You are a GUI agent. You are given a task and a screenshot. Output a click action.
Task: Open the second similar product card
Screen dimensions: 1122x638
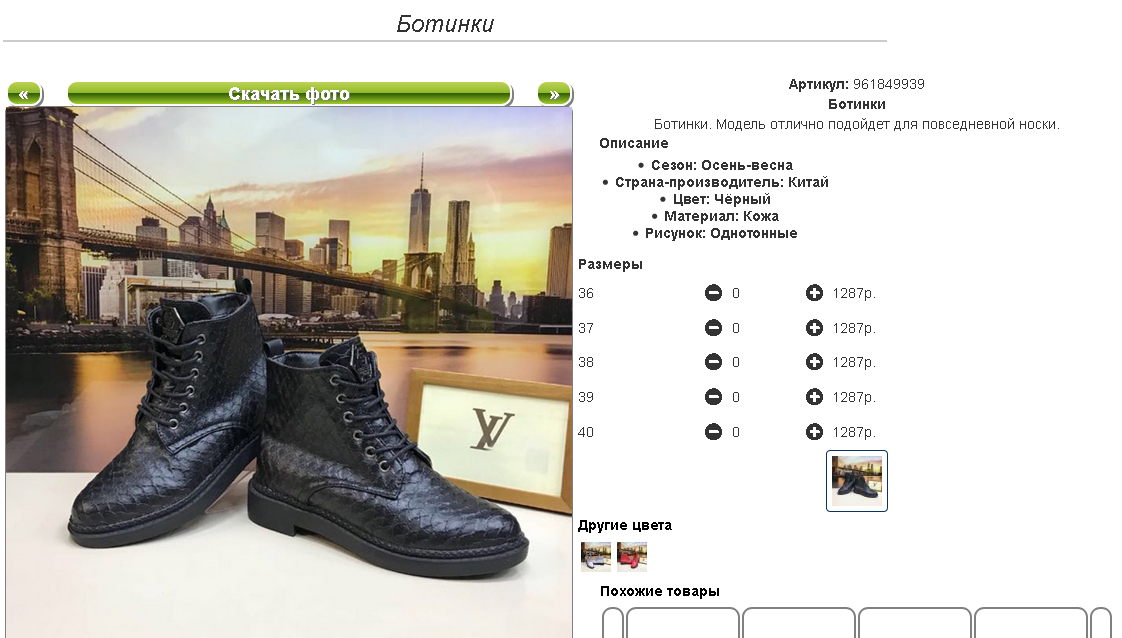[x=799, y=622]
